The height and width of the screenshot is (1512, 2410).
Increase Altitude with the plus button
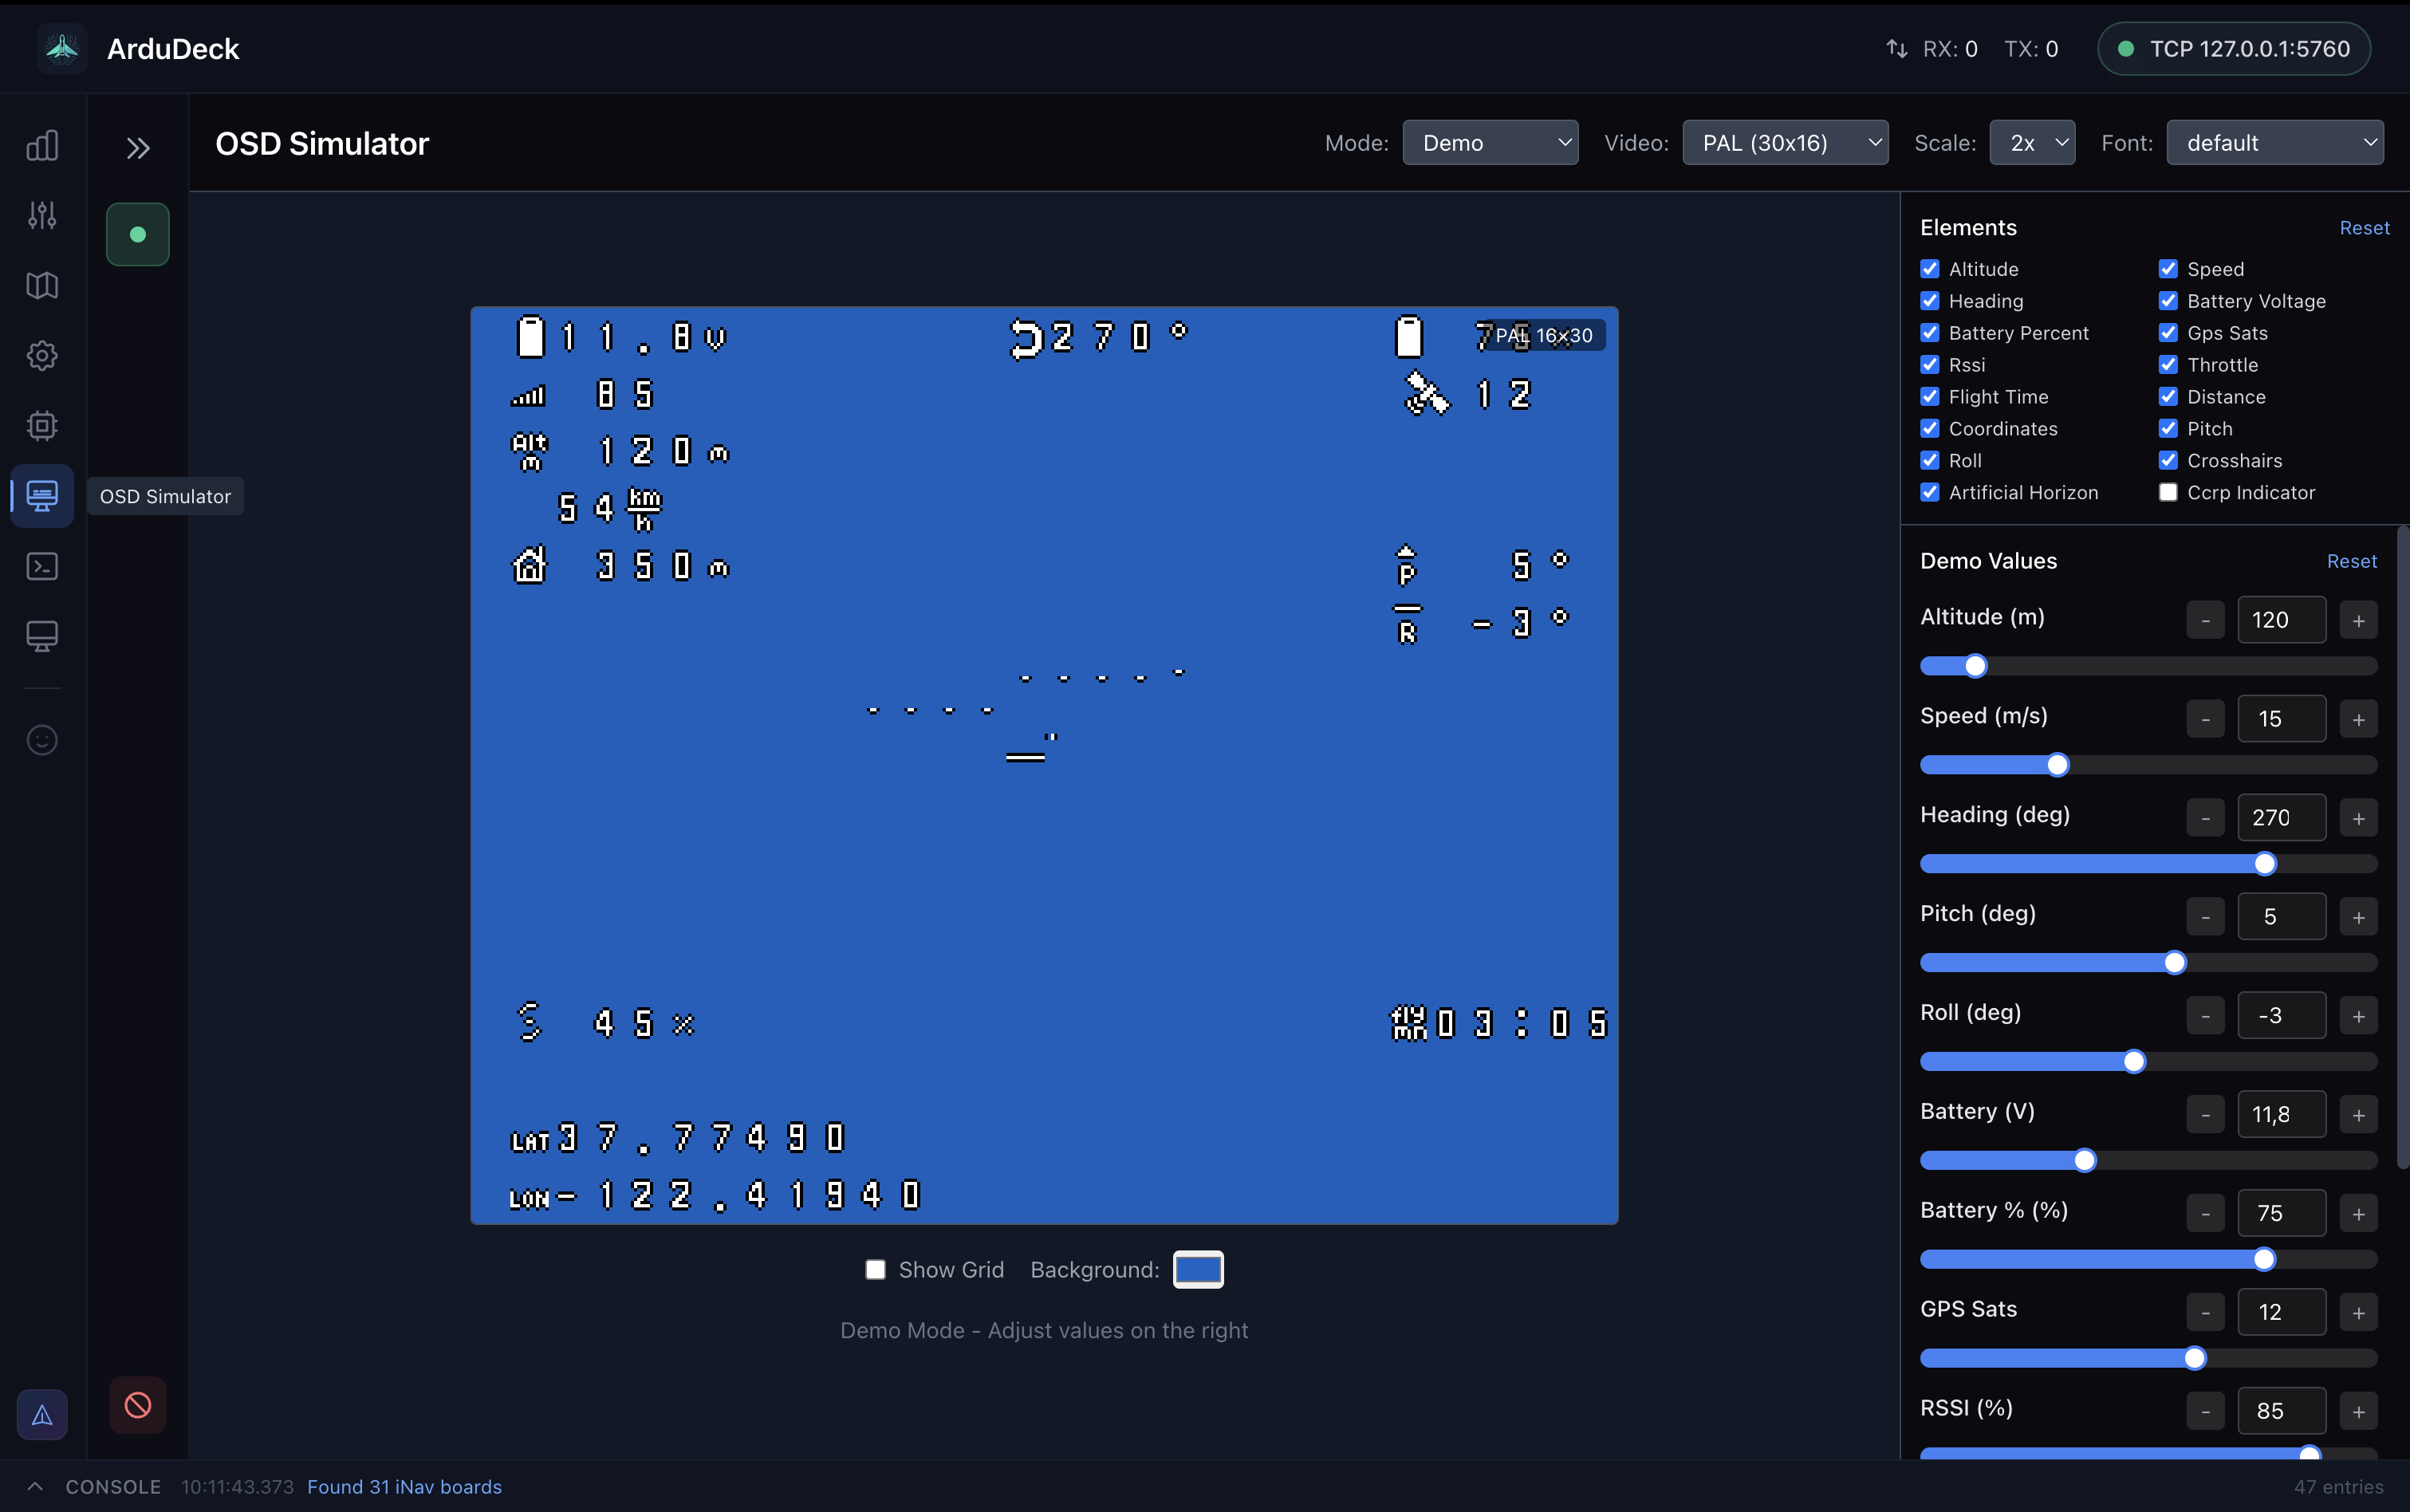coord(2358,620)
